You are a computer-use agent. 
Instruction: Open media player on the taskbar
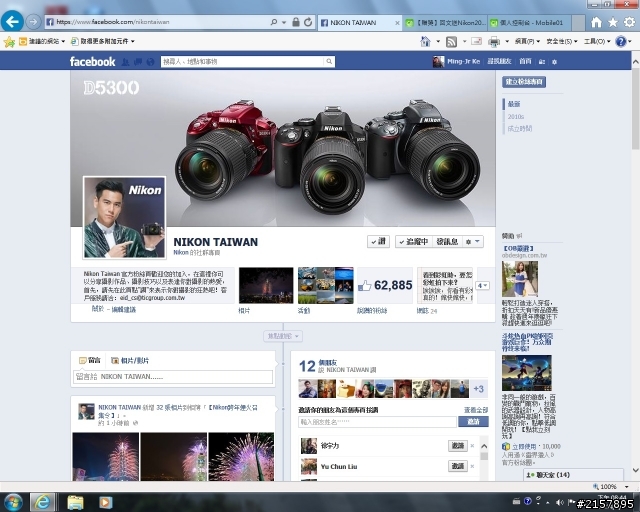105,502
